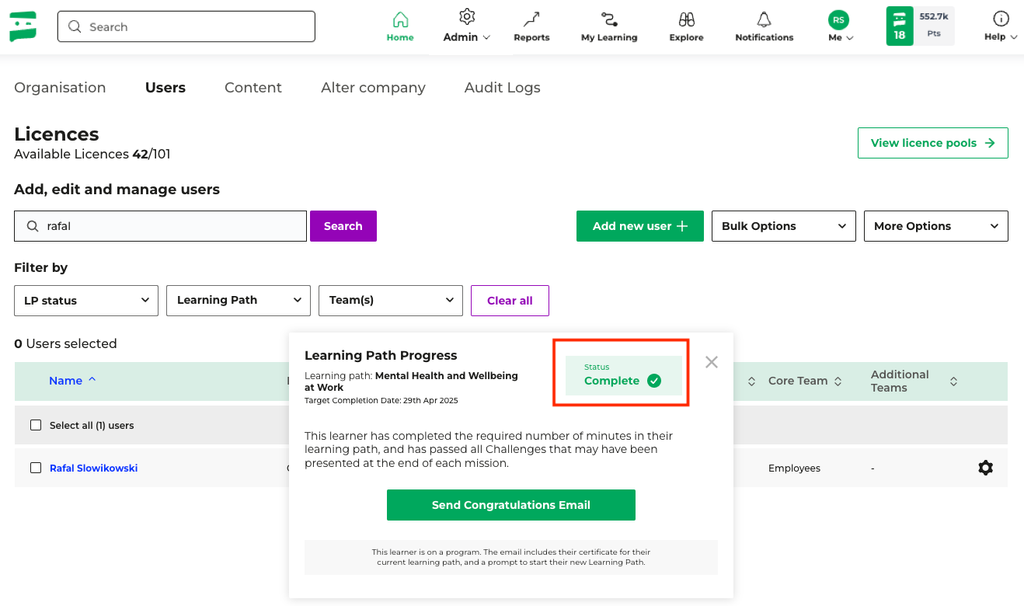Tick the Select all users checkbox
The image size is (1024, 606).
[x=36, y=425]
